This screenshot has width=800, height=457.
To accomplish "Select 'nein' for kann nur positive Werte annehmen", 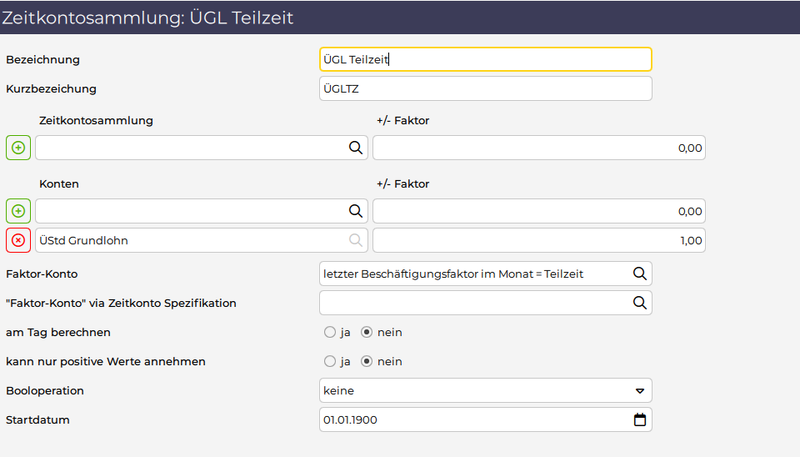I will pyautogui.click(x=366, y=361).
